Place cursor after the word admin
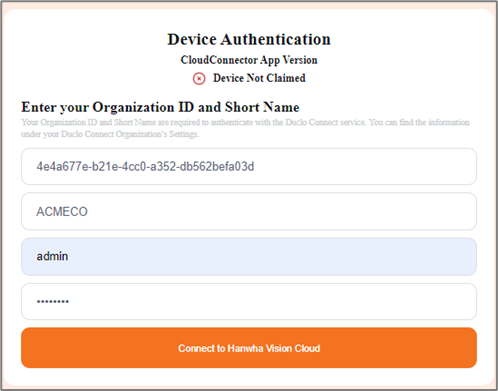 (x=69, y=256)
